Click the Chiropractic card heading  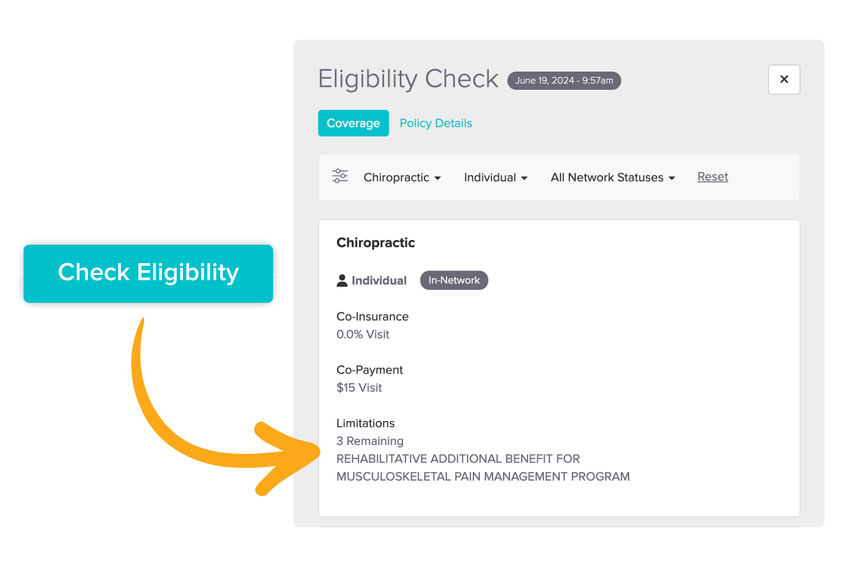[376, 243]
